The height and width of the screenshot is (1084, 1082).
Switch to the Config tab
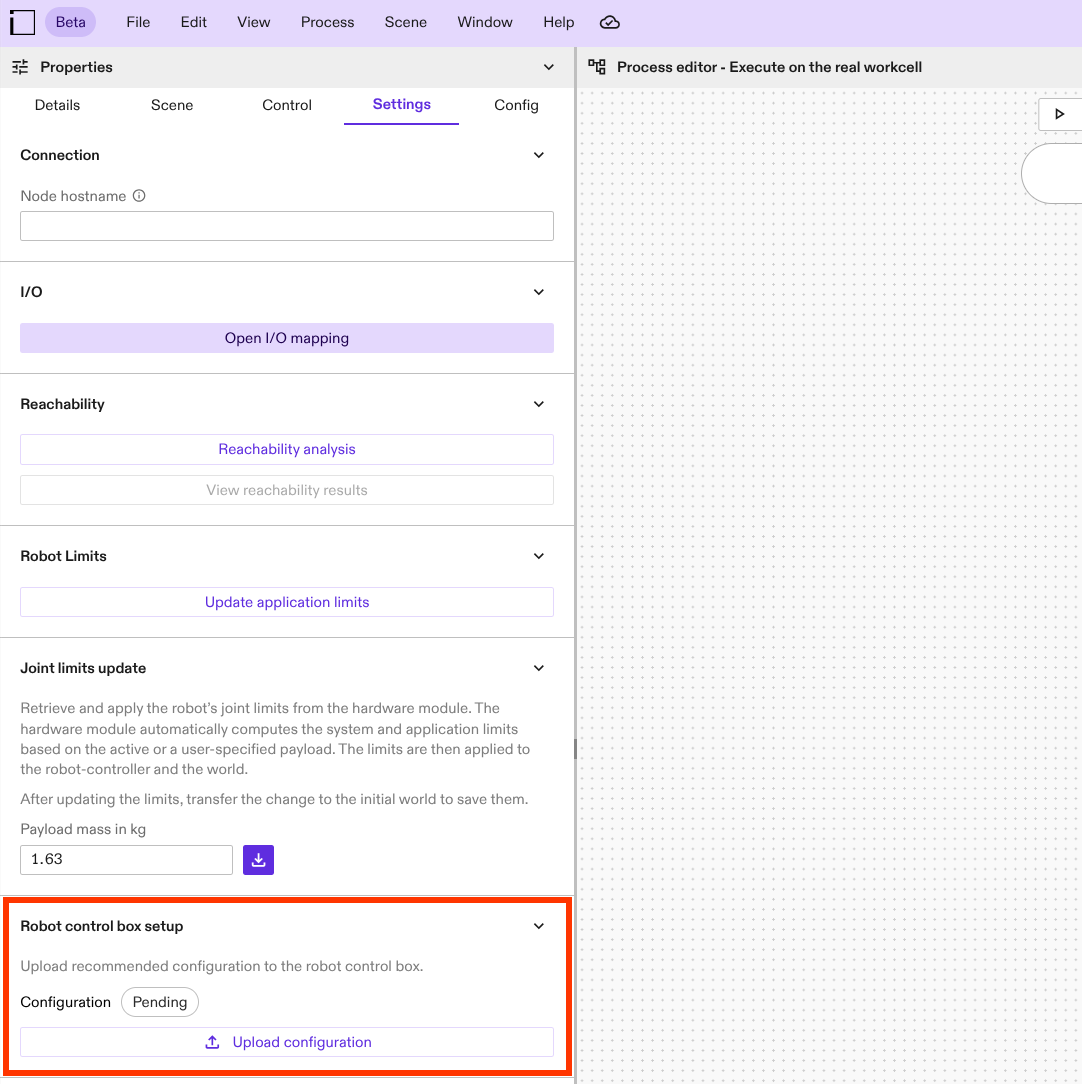coord(516,105)
